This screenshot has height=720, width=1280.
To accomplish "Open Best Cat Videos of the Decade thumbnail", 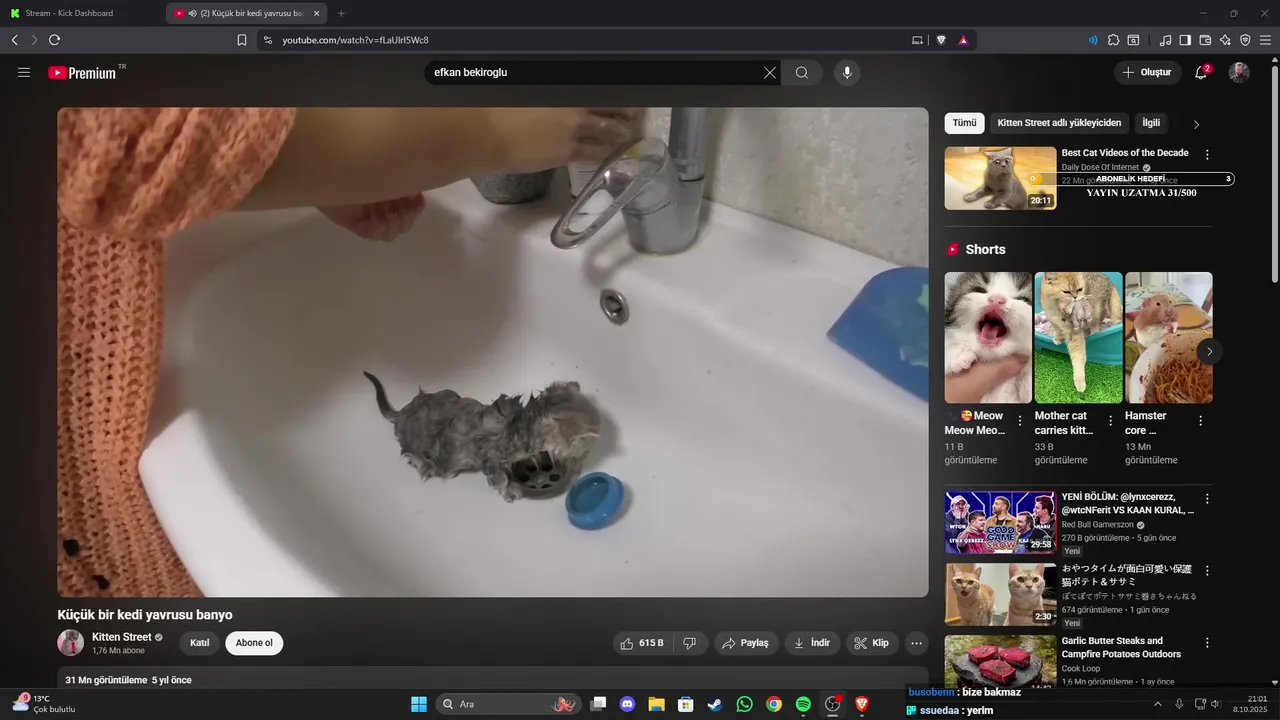I will [1000, 178].
